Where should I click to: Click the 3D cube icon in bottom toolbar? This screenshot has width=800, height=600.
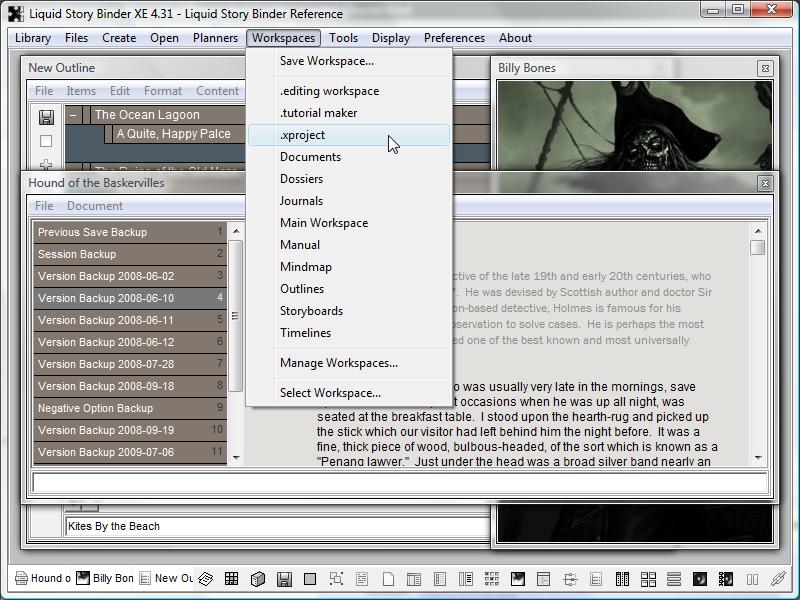tap(257, 579)
